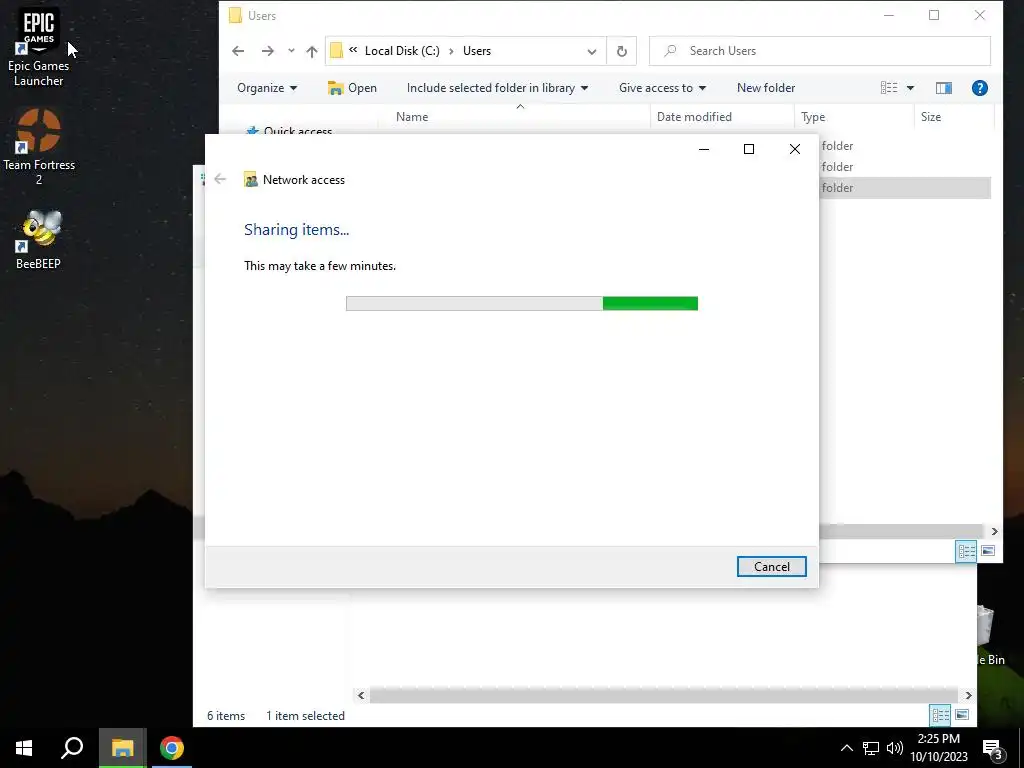Image resolution: width=1024 pixels, height=768 pixels.
Task: Open volume control tray icon
Action: point(895,748)
